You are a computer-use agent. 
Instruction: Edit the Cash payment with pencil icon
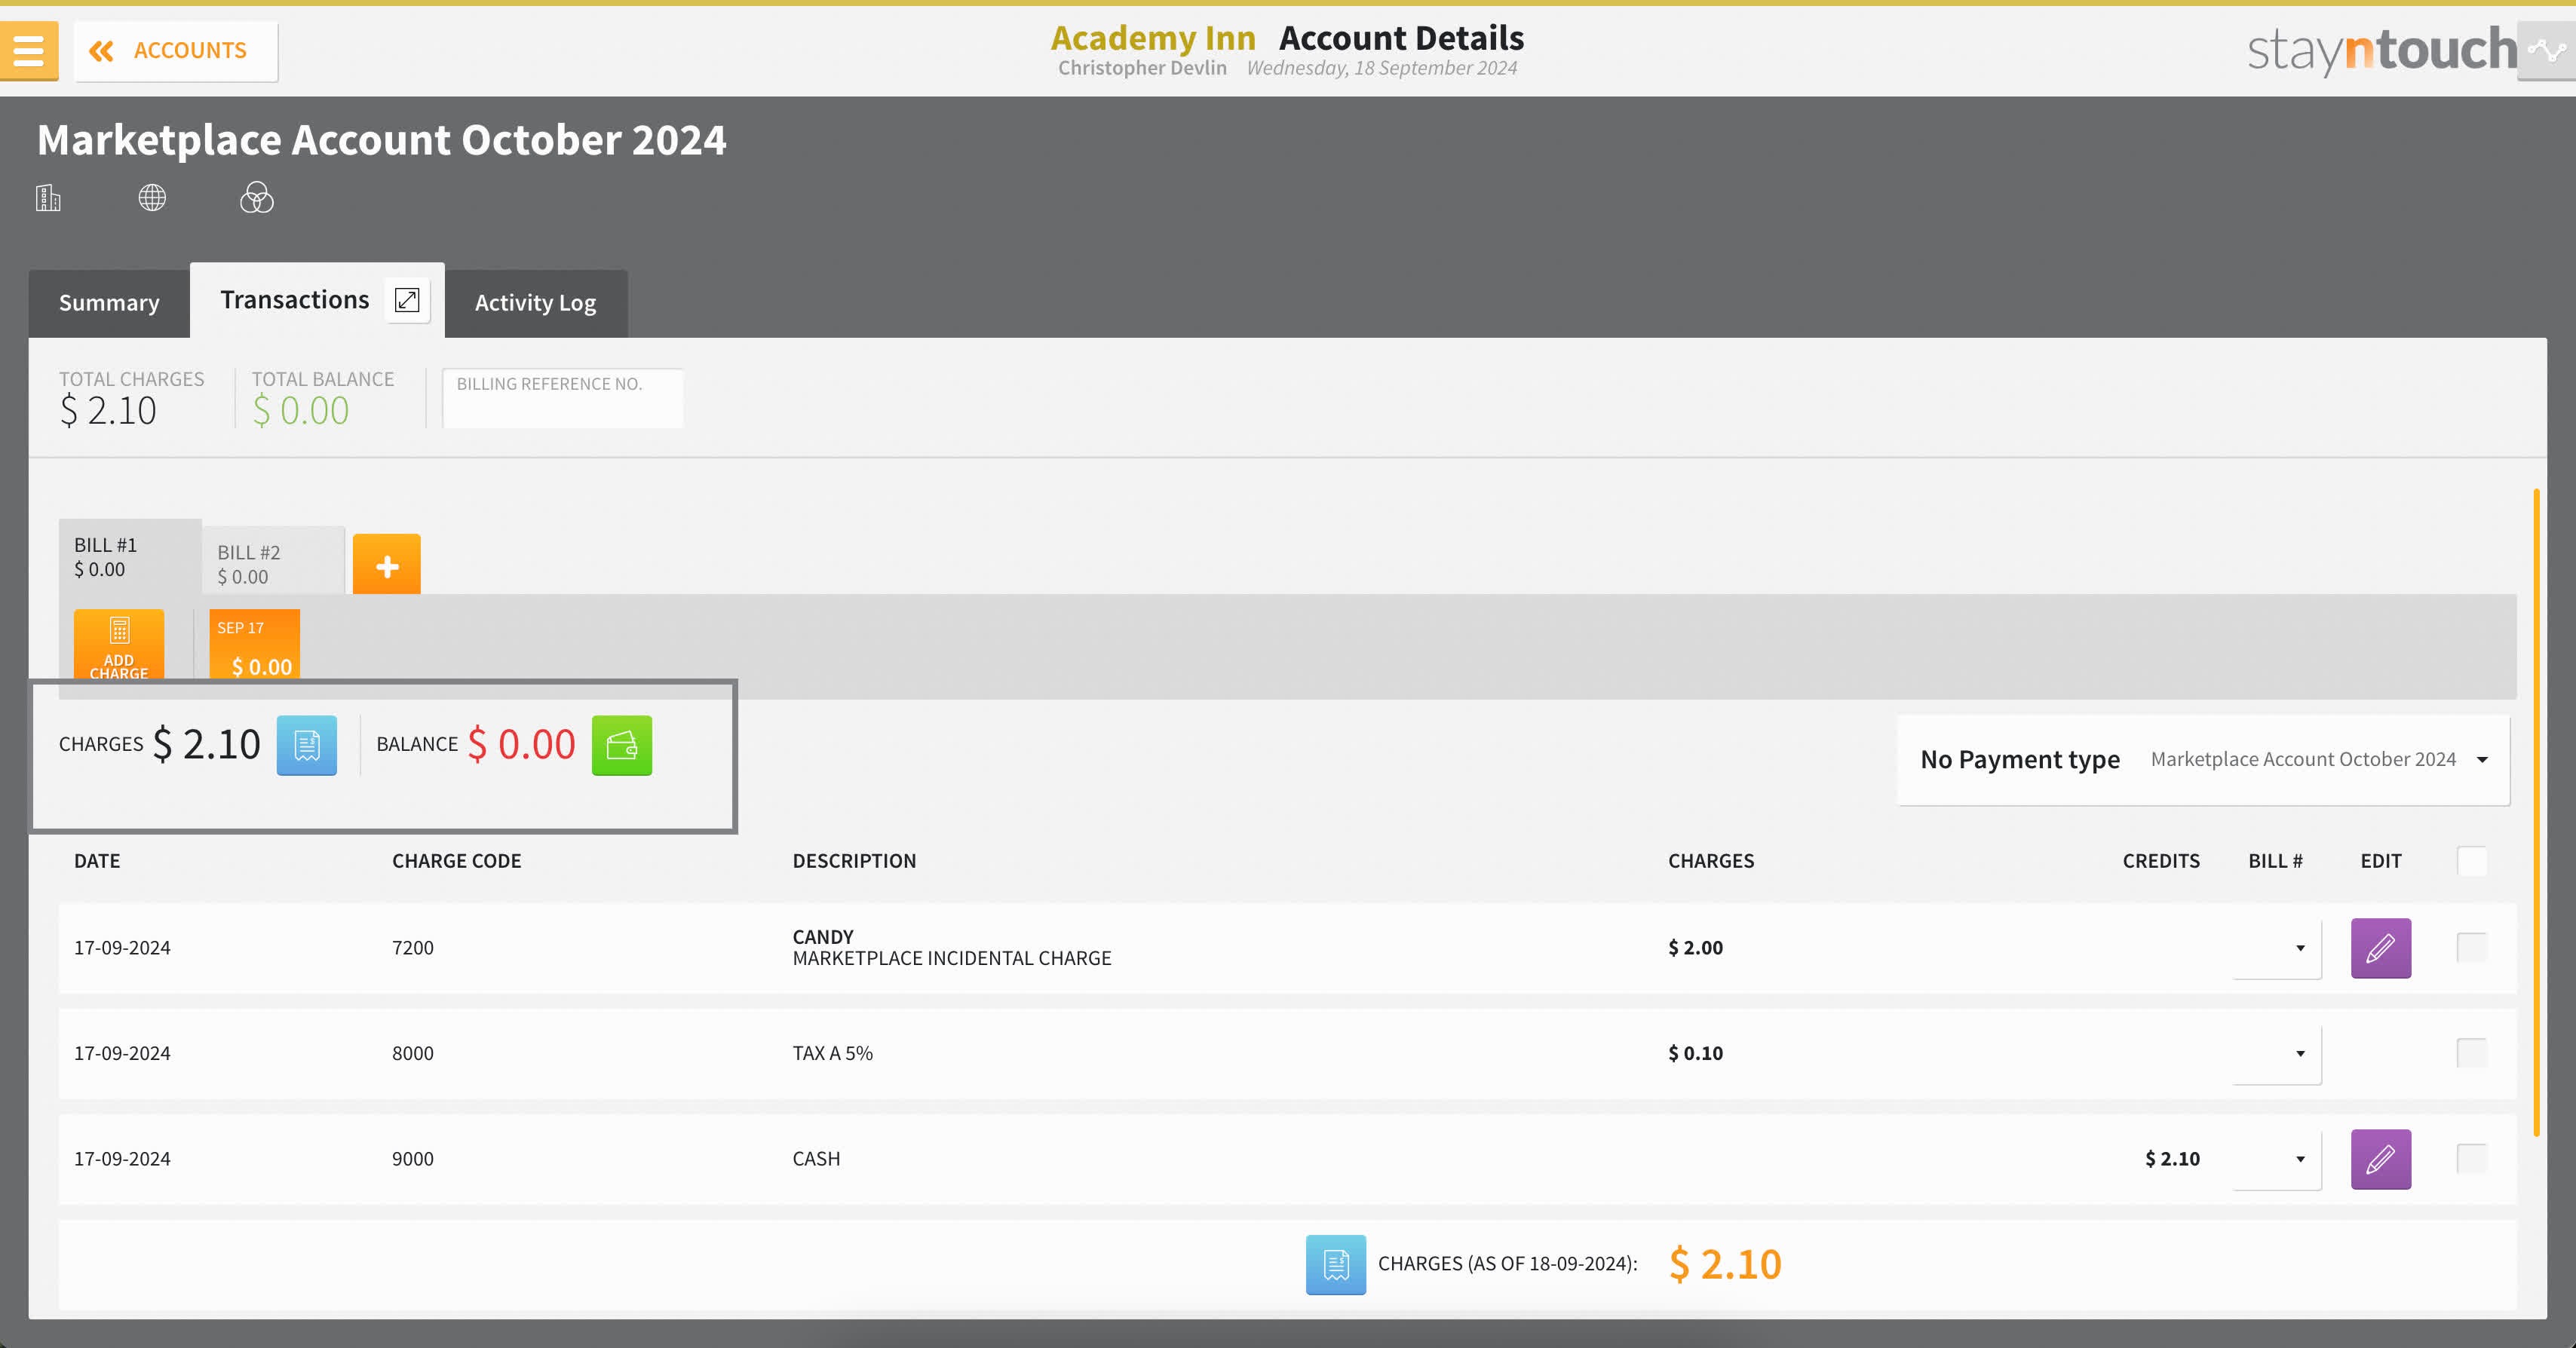click(x=2381, y=1159)
